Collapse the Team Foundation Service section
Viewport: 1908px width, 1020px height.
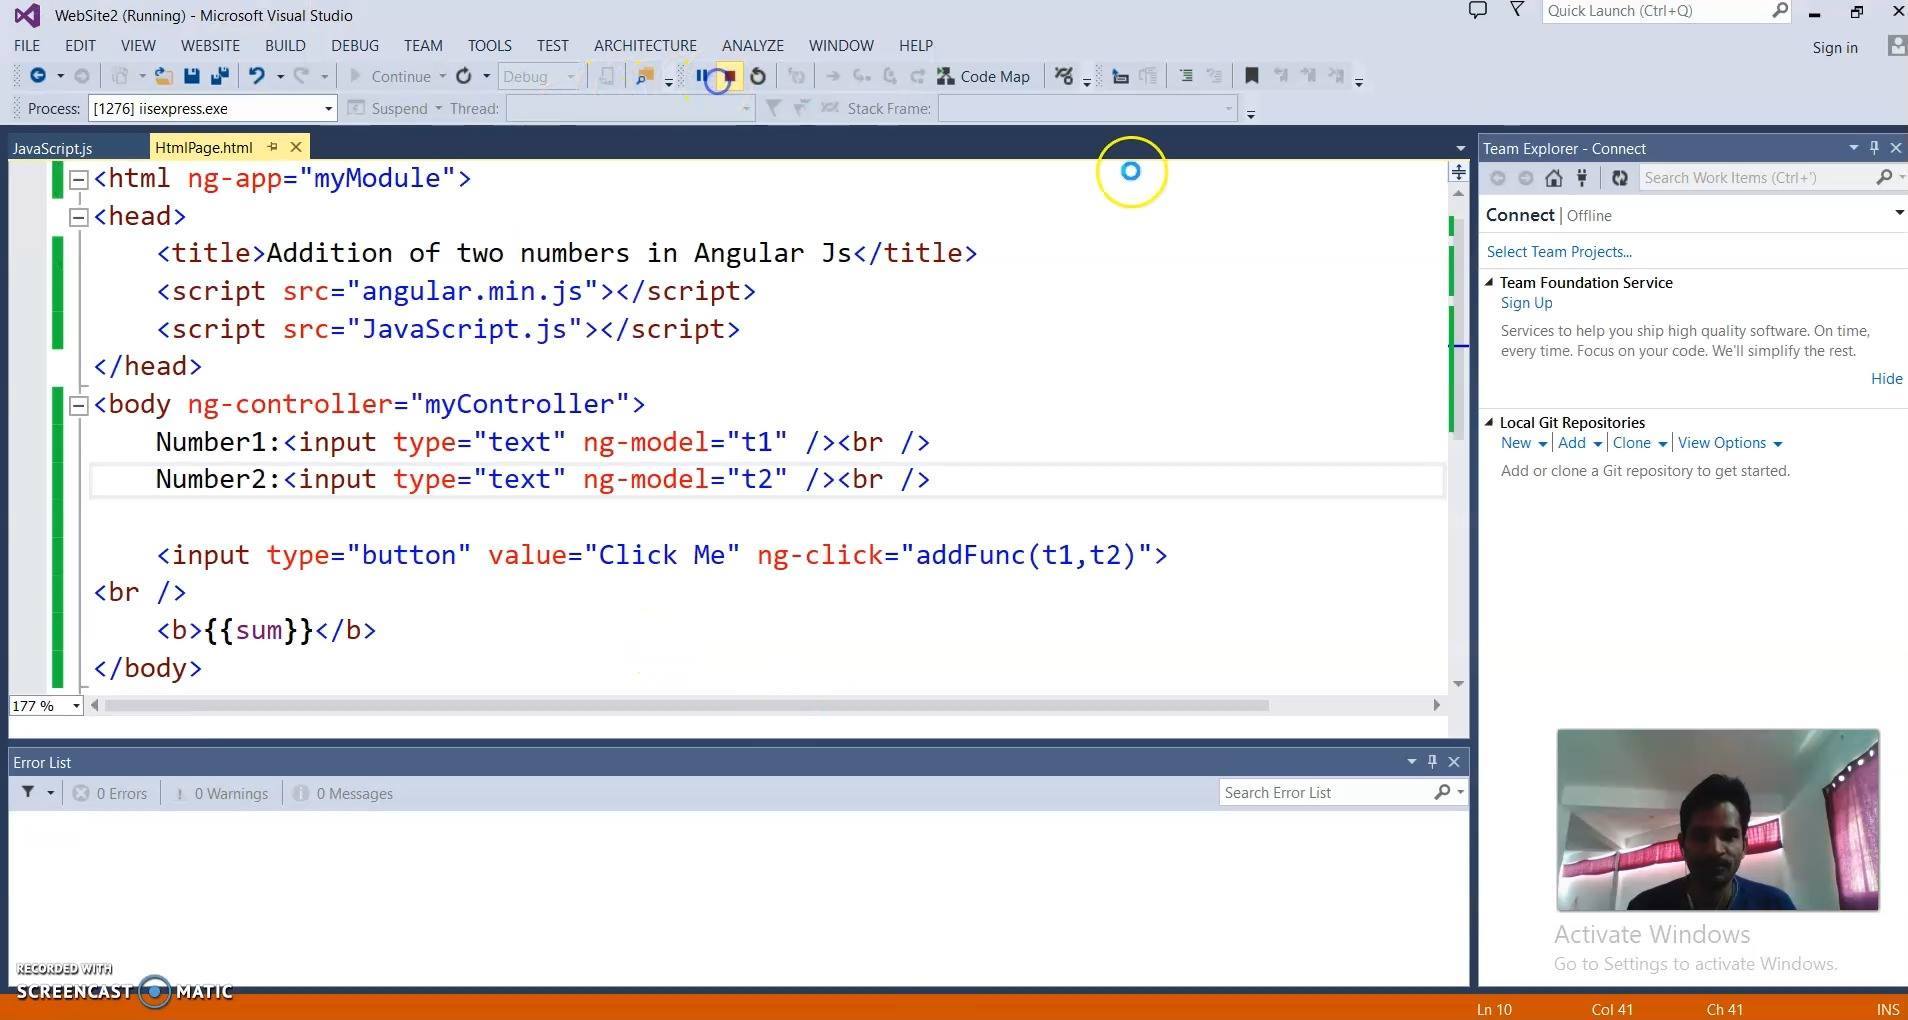click(x=1489, y=283)
